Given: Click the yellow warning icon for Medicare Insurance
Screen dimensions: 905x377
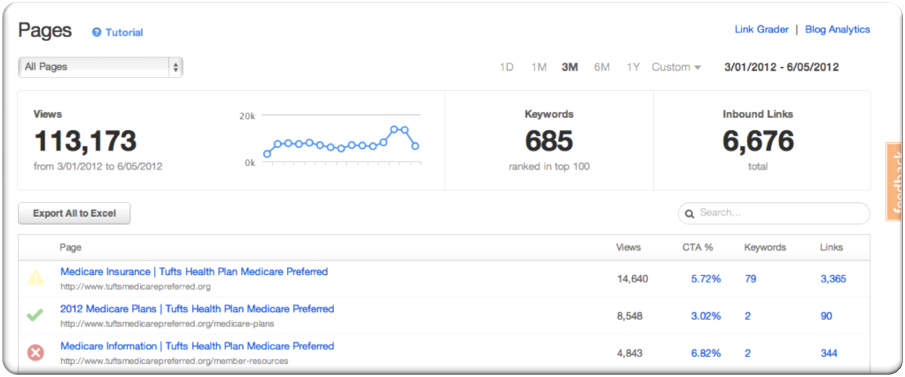Looking at the screenshot, I should pyautogui.click(x=36, y=278).
